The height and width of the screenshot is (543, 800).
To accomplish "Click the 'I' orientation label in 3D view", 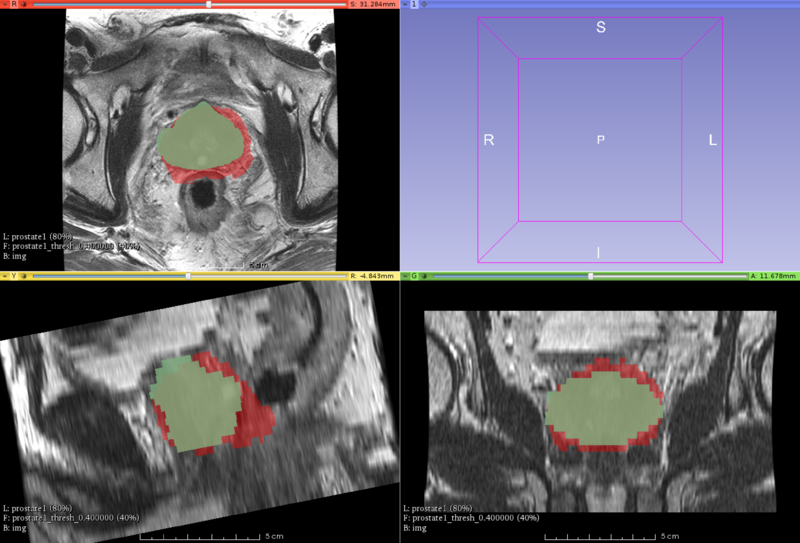I will pyautogui.click(x=598, y=252).
